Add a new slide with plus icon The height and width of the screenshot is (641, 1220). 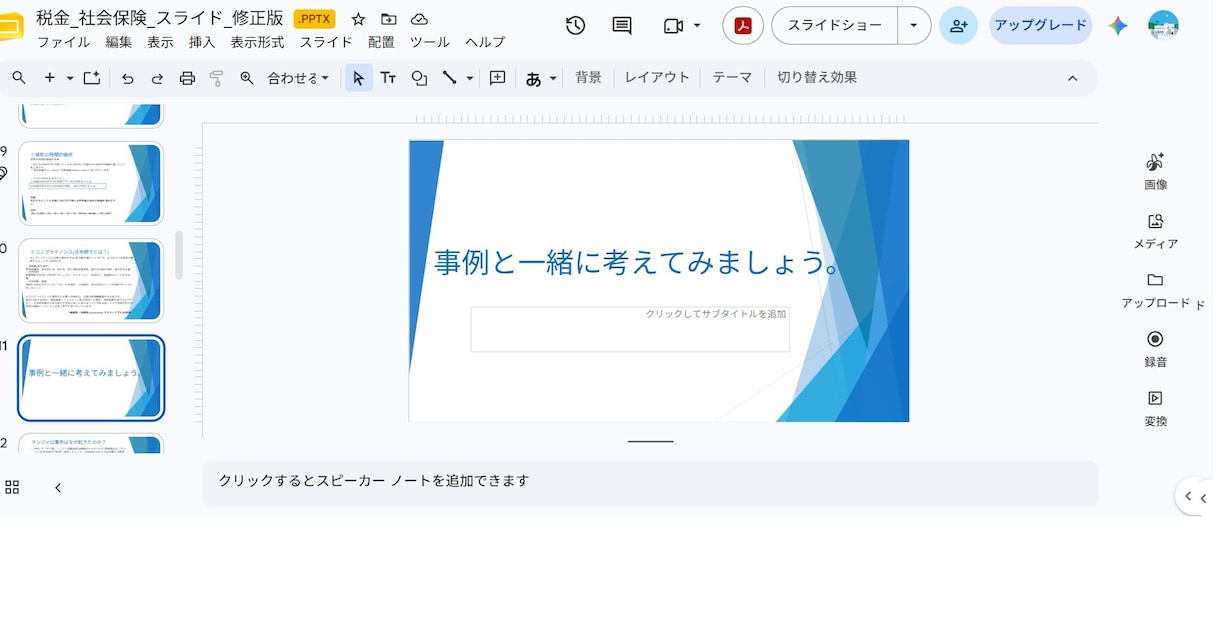tap(49, 78)
